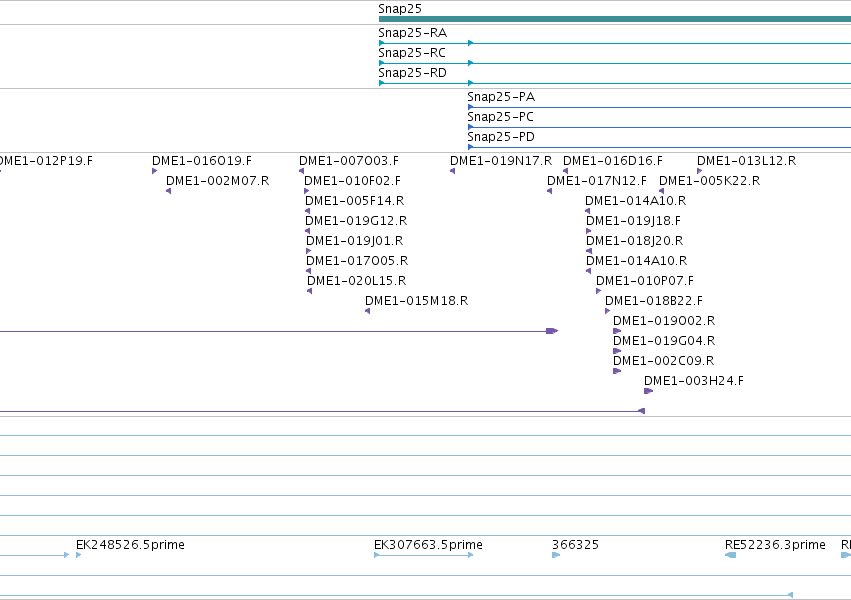Viewport: 851px width, 600px height.
Task: Click the DME1-016O19.F label
Action: tap(202, 161)
